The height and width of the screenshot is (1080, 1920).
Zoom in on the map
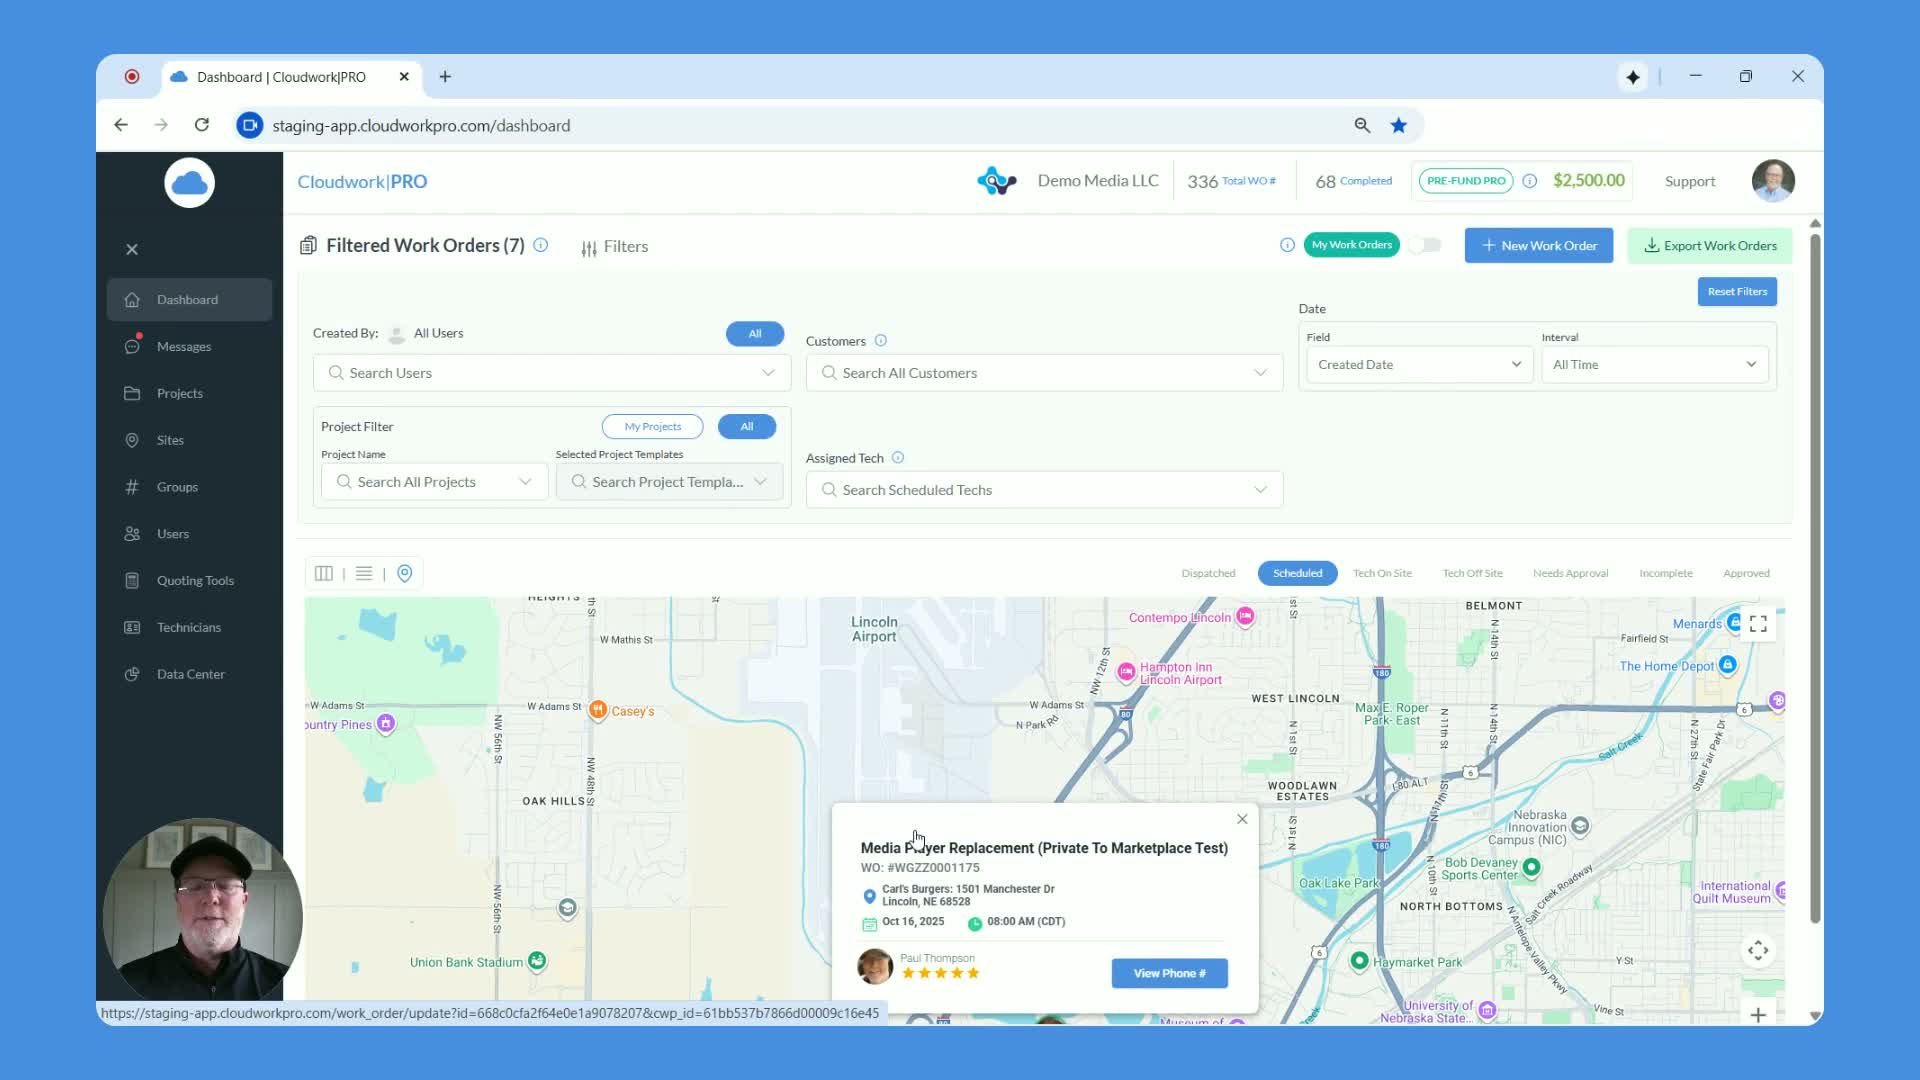(x=1758, y=1015)
